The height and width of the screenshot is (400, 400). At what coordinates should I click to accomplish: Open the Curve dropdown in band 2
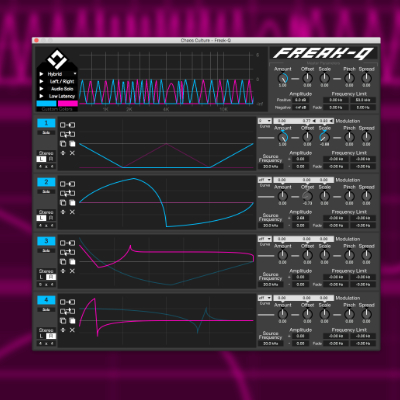point(265,180)
